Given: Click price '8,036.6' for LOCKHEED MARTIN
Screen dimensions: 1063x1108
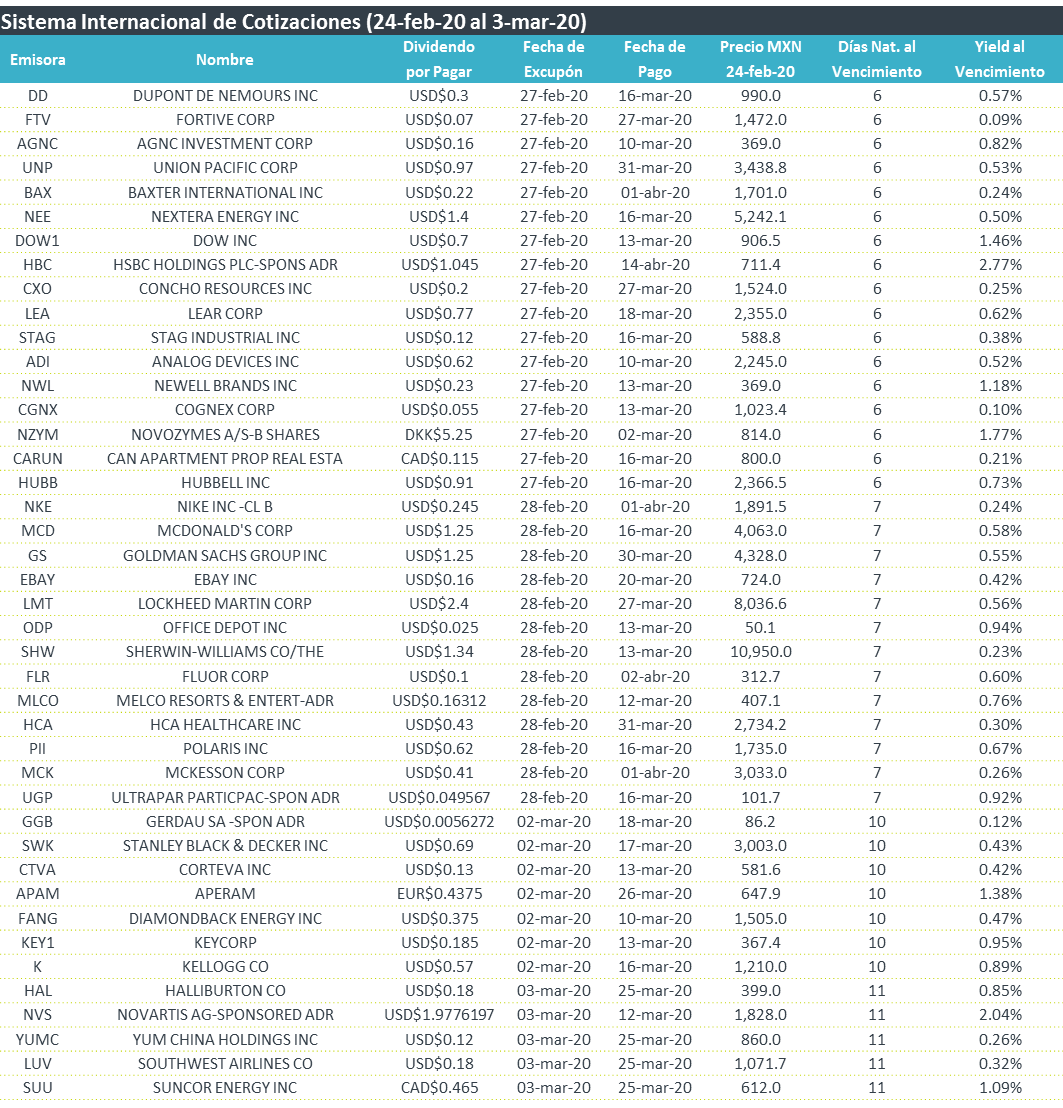Looking at the screenshot, I should click(760, 603).
